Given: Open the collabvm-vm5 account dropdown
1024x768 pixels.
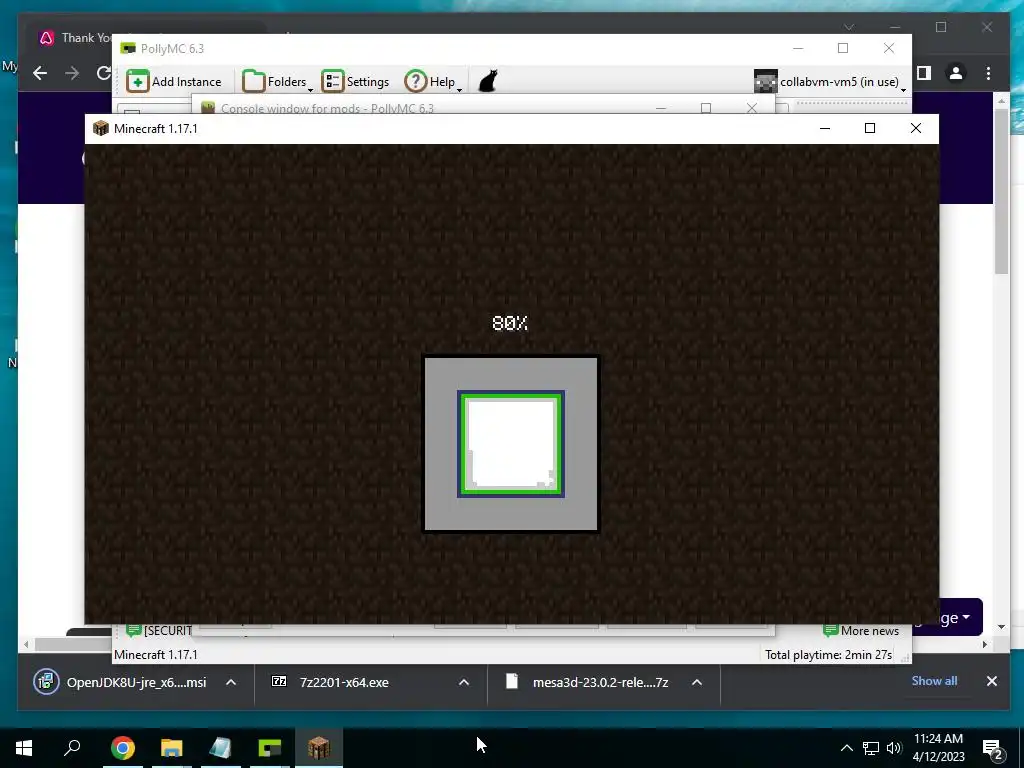Looking at the screenshot, I should tap(830, 82).
